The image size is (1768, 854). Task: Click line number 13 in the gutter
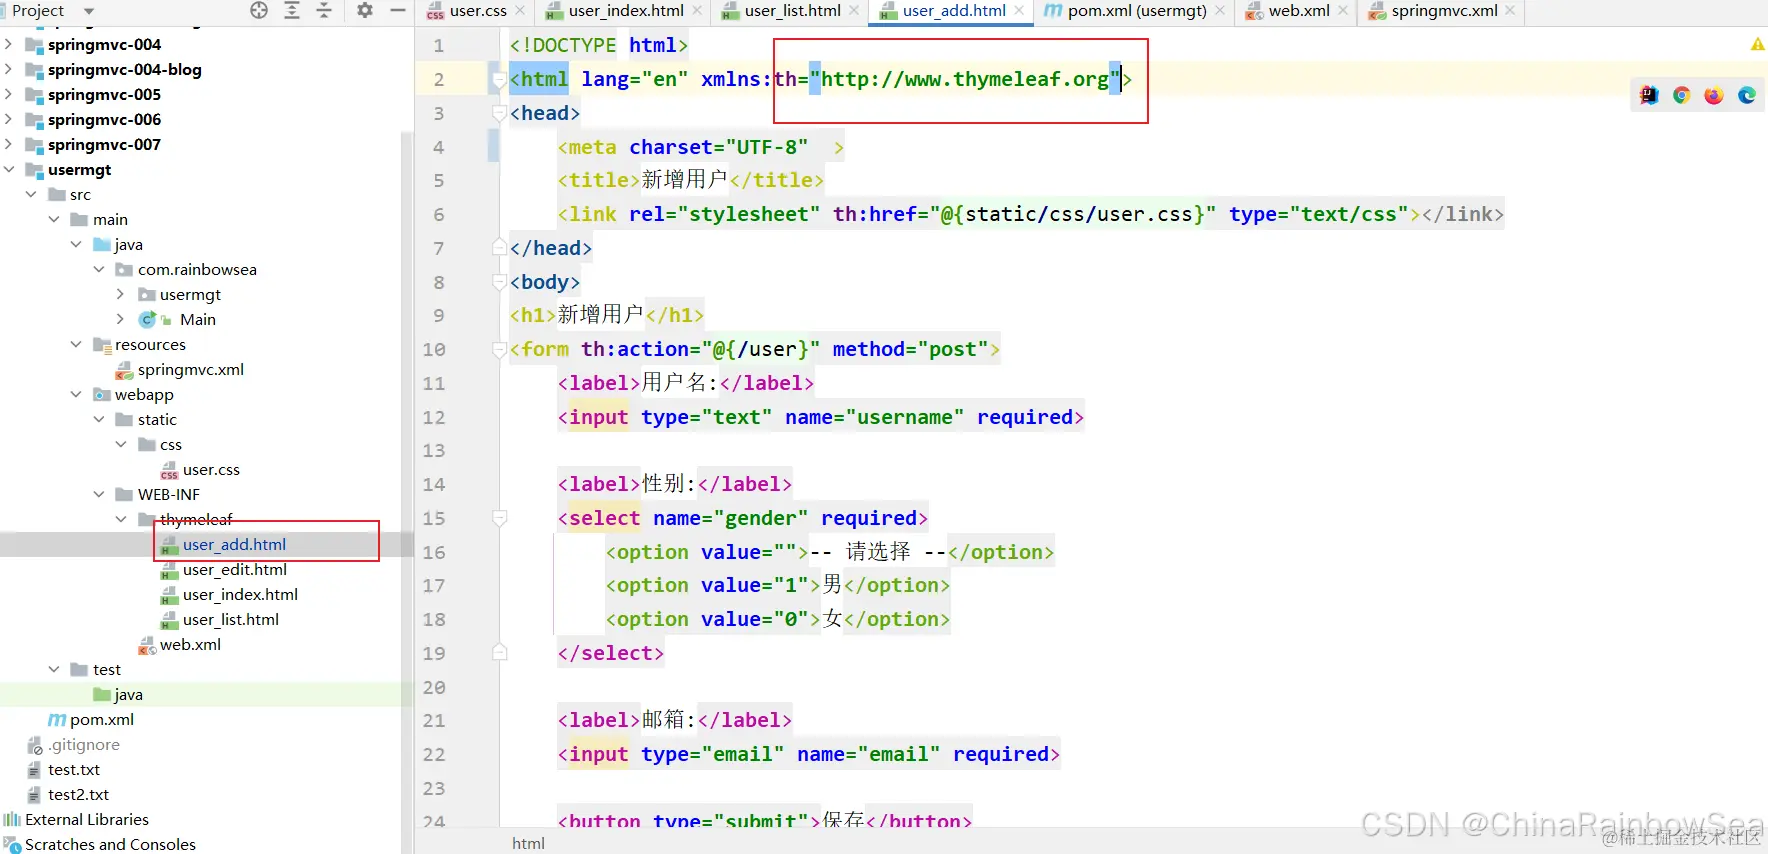[433, 450]
